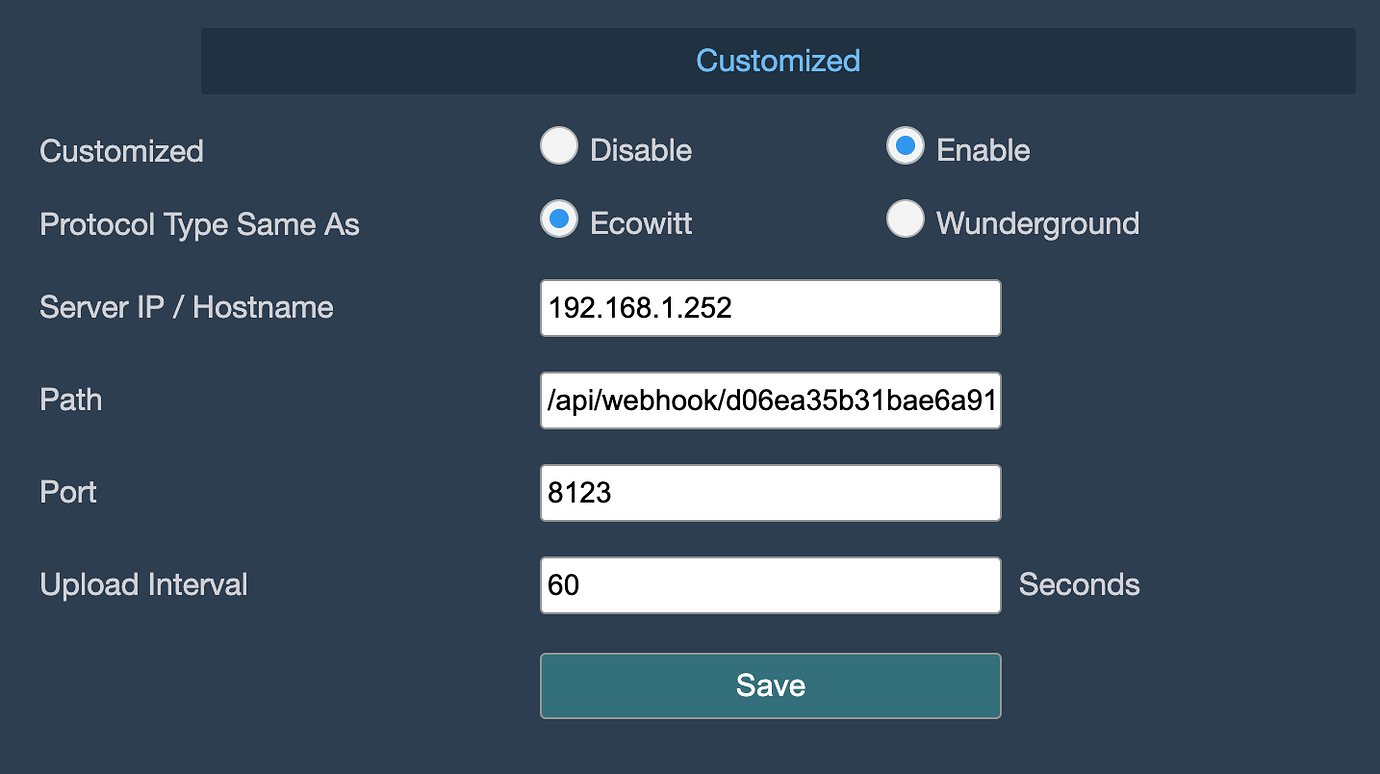Disable the Customized upload feature
The width and height of the screenshot is (1380, 774).
coord(558,145)
